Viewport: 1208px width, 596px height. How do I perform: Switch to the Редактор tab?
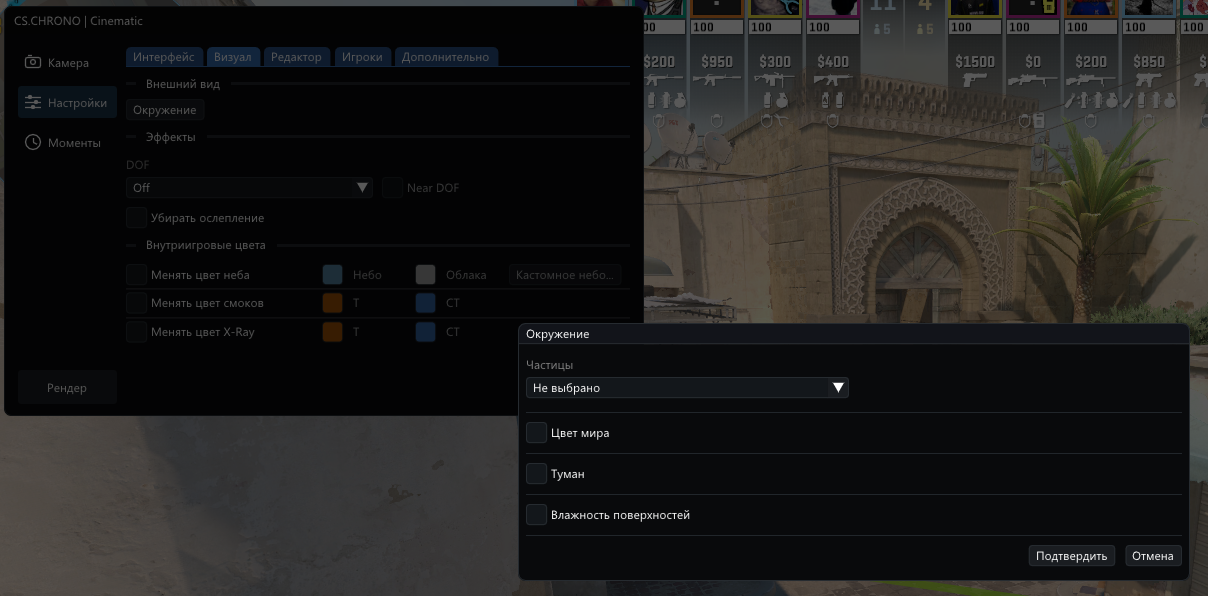[x=296, y=57]
